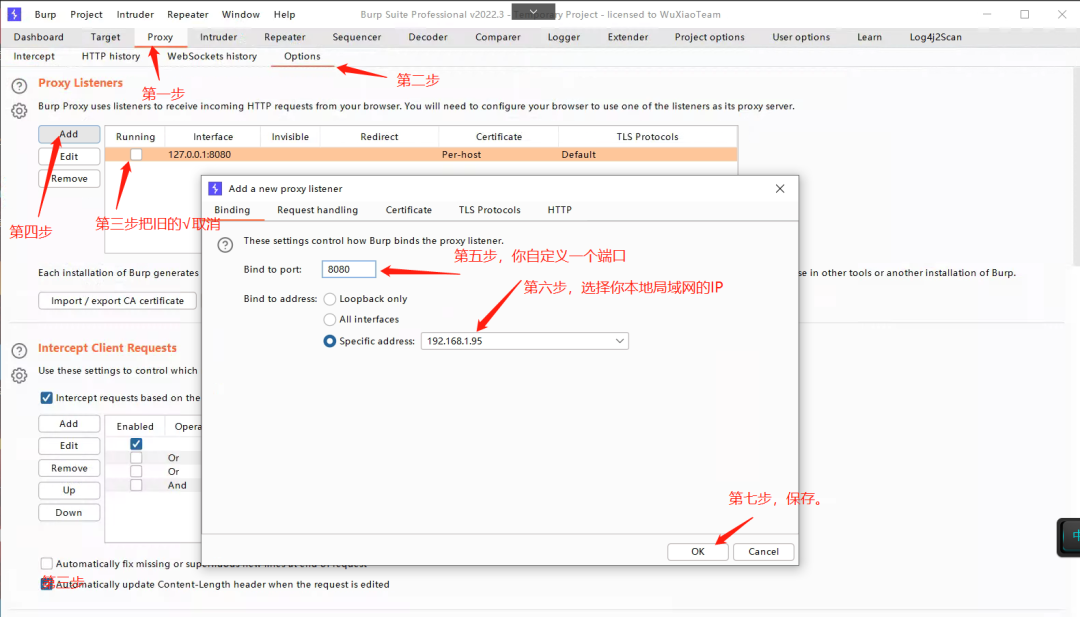Screen dimensions: 1080x617
Task: Open the Project options tab
Action: click(x=709, y=37)
